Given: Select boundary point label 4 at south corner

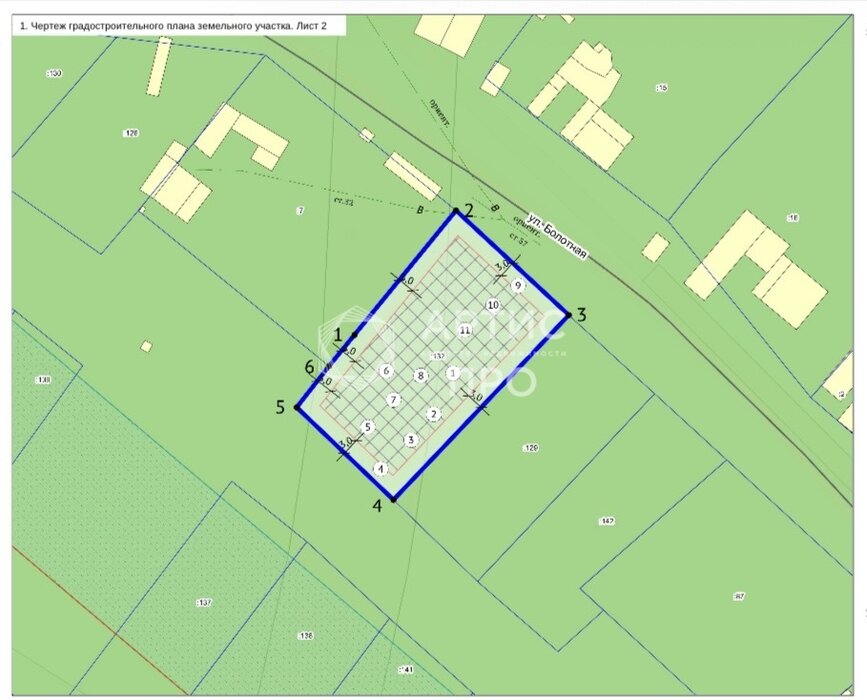Looking at the screenshot, I should coord(378,506).
